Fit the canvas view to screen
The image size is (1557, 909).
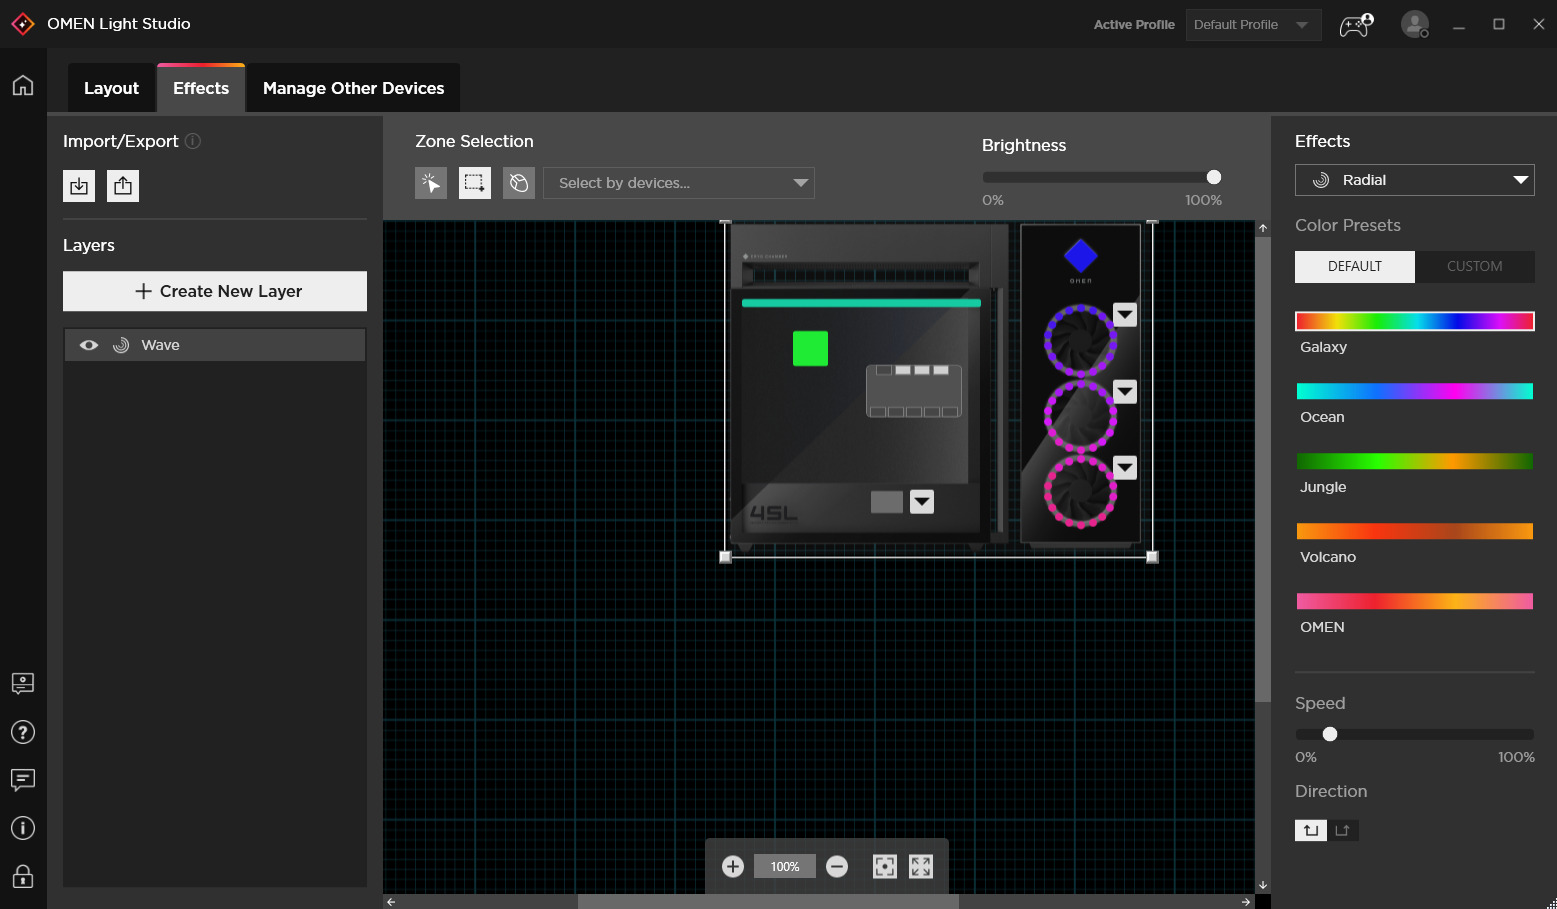(x=885, y=866)
